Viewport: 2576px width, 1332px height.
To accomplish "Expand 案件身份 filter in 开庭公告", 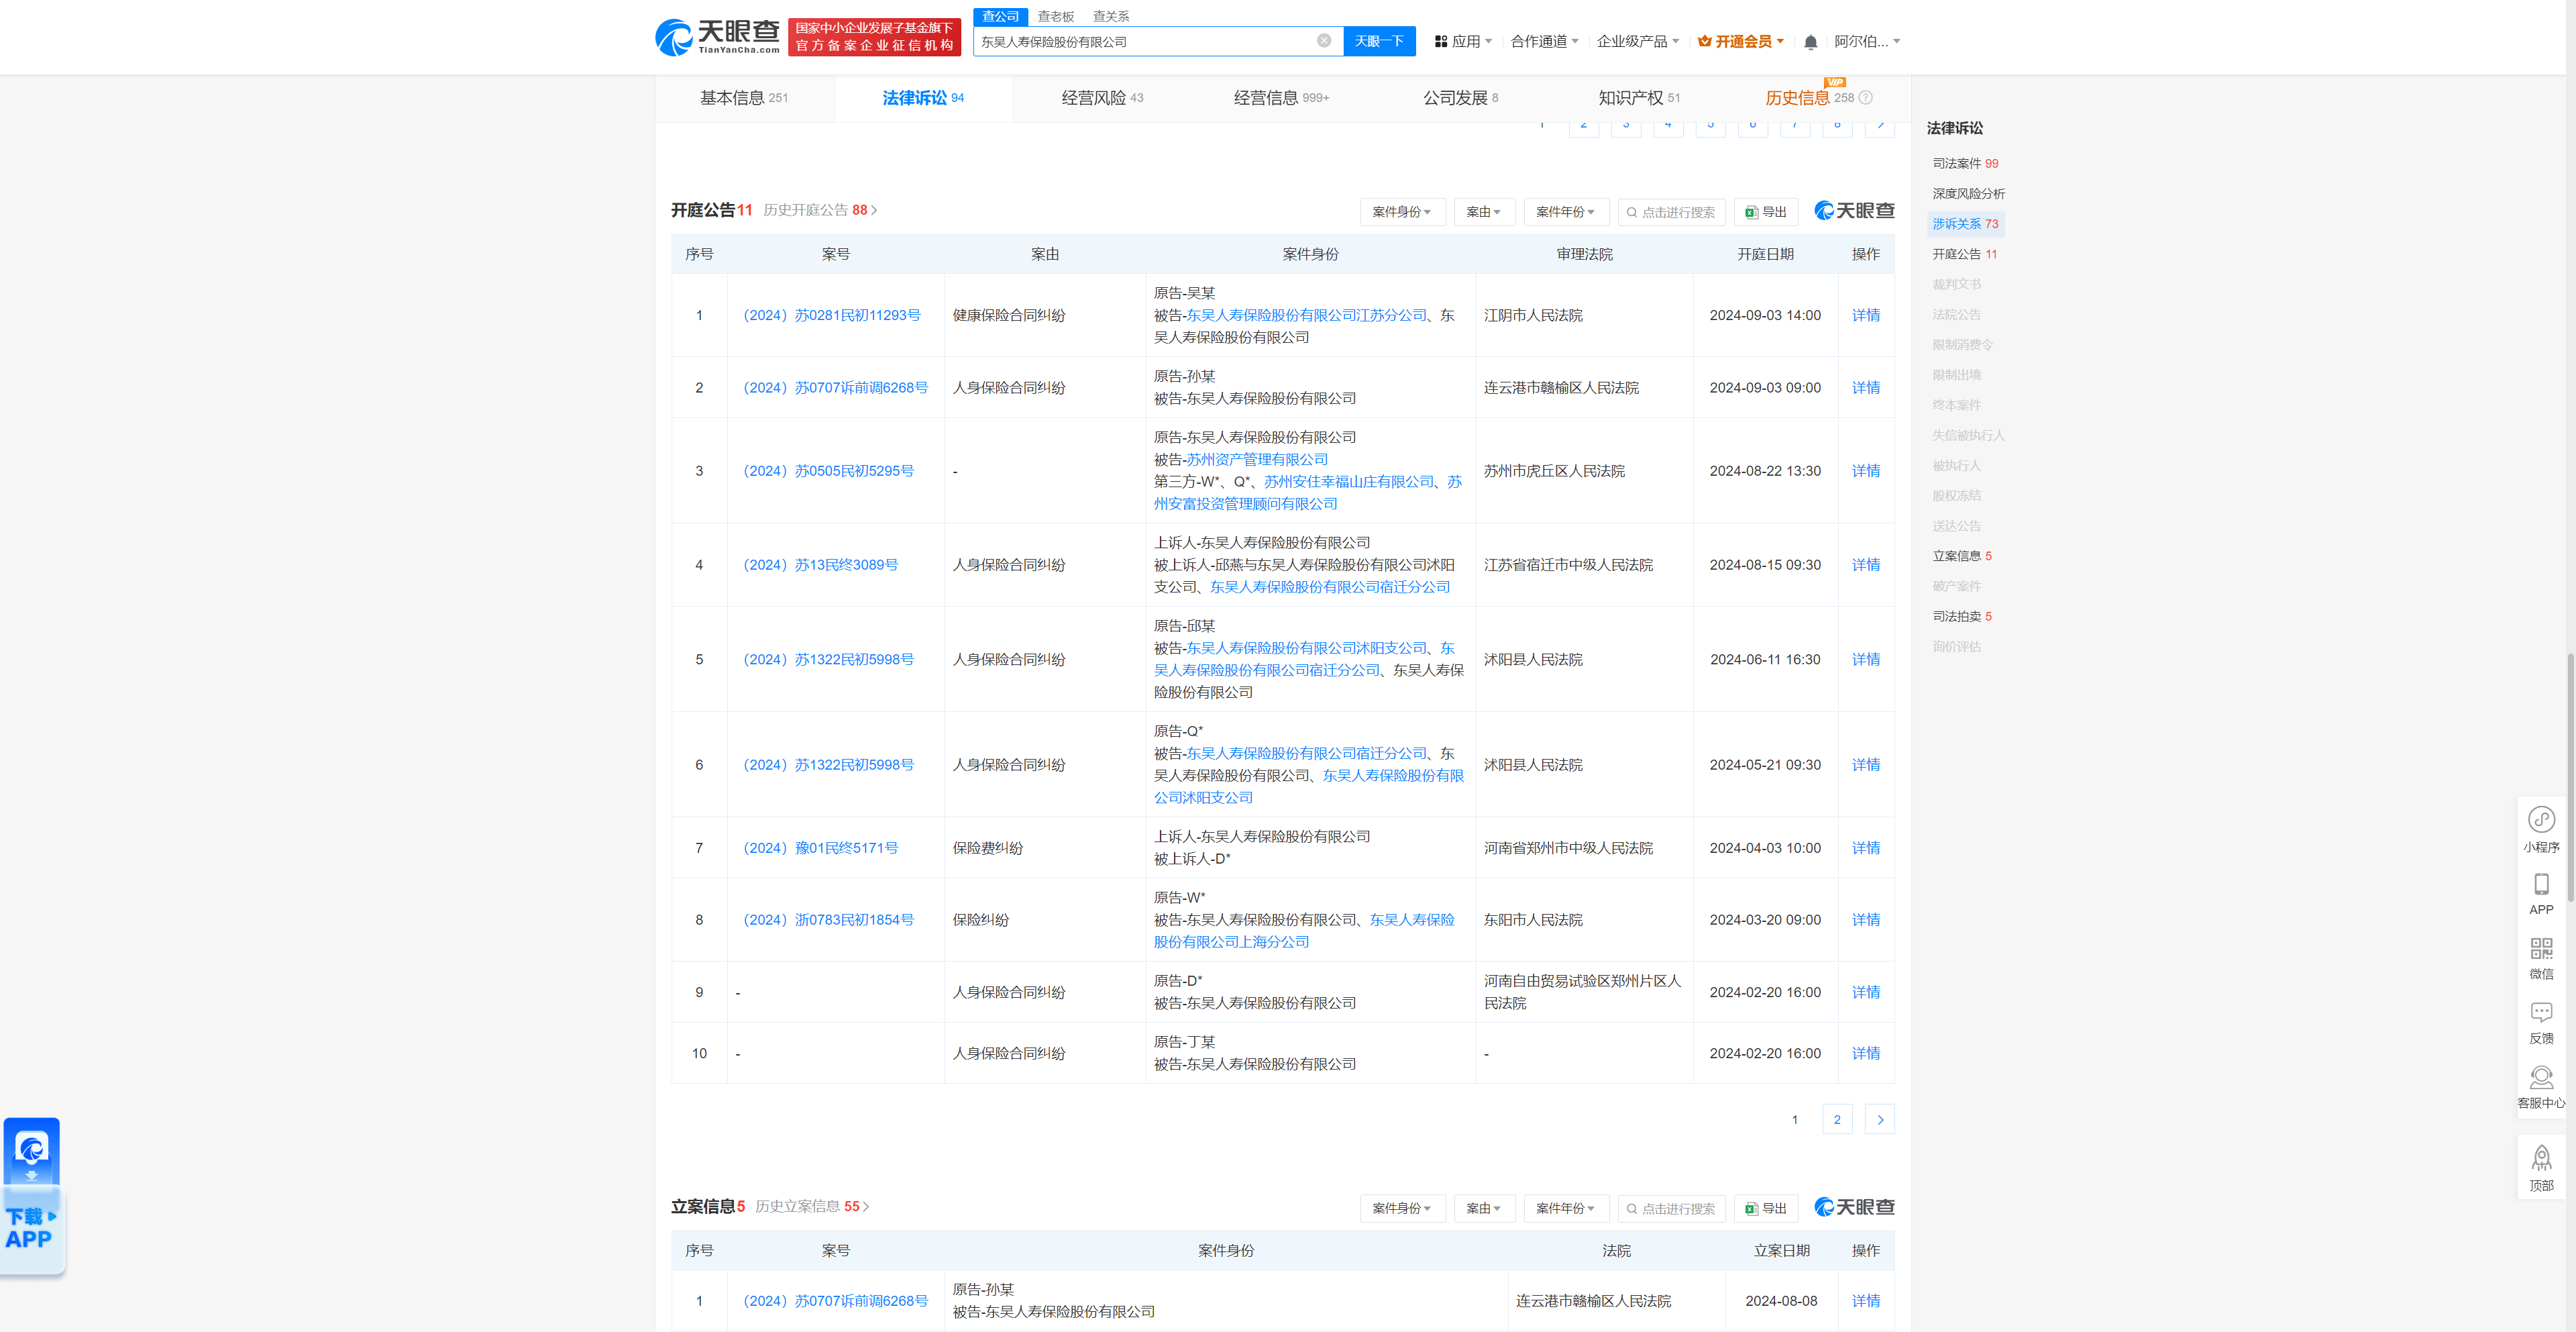I will point(1402,212).
